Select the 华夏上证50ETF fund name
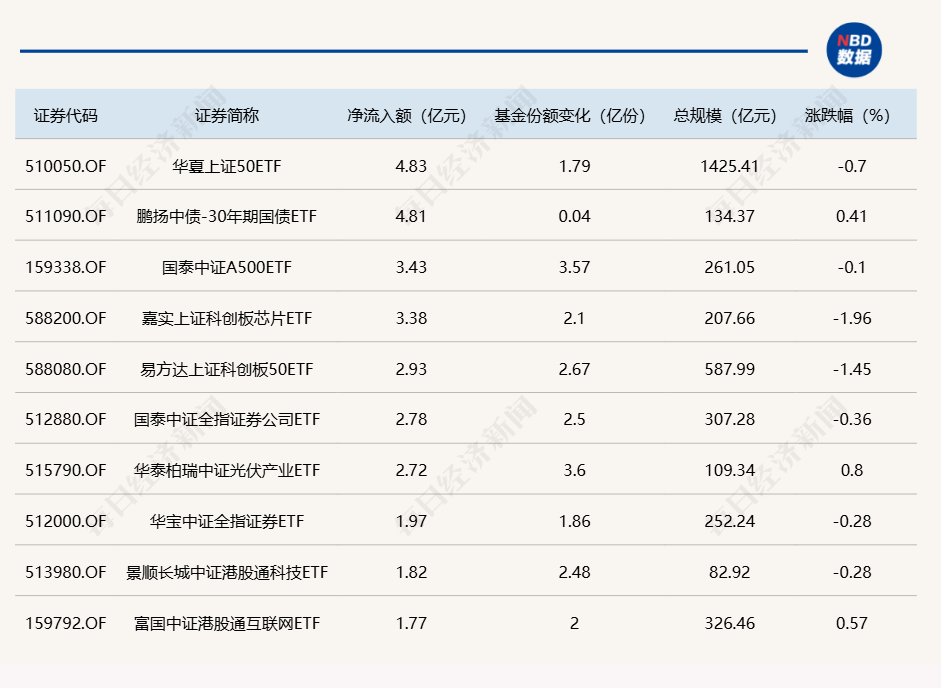The image size is (941, 688). 227,166
